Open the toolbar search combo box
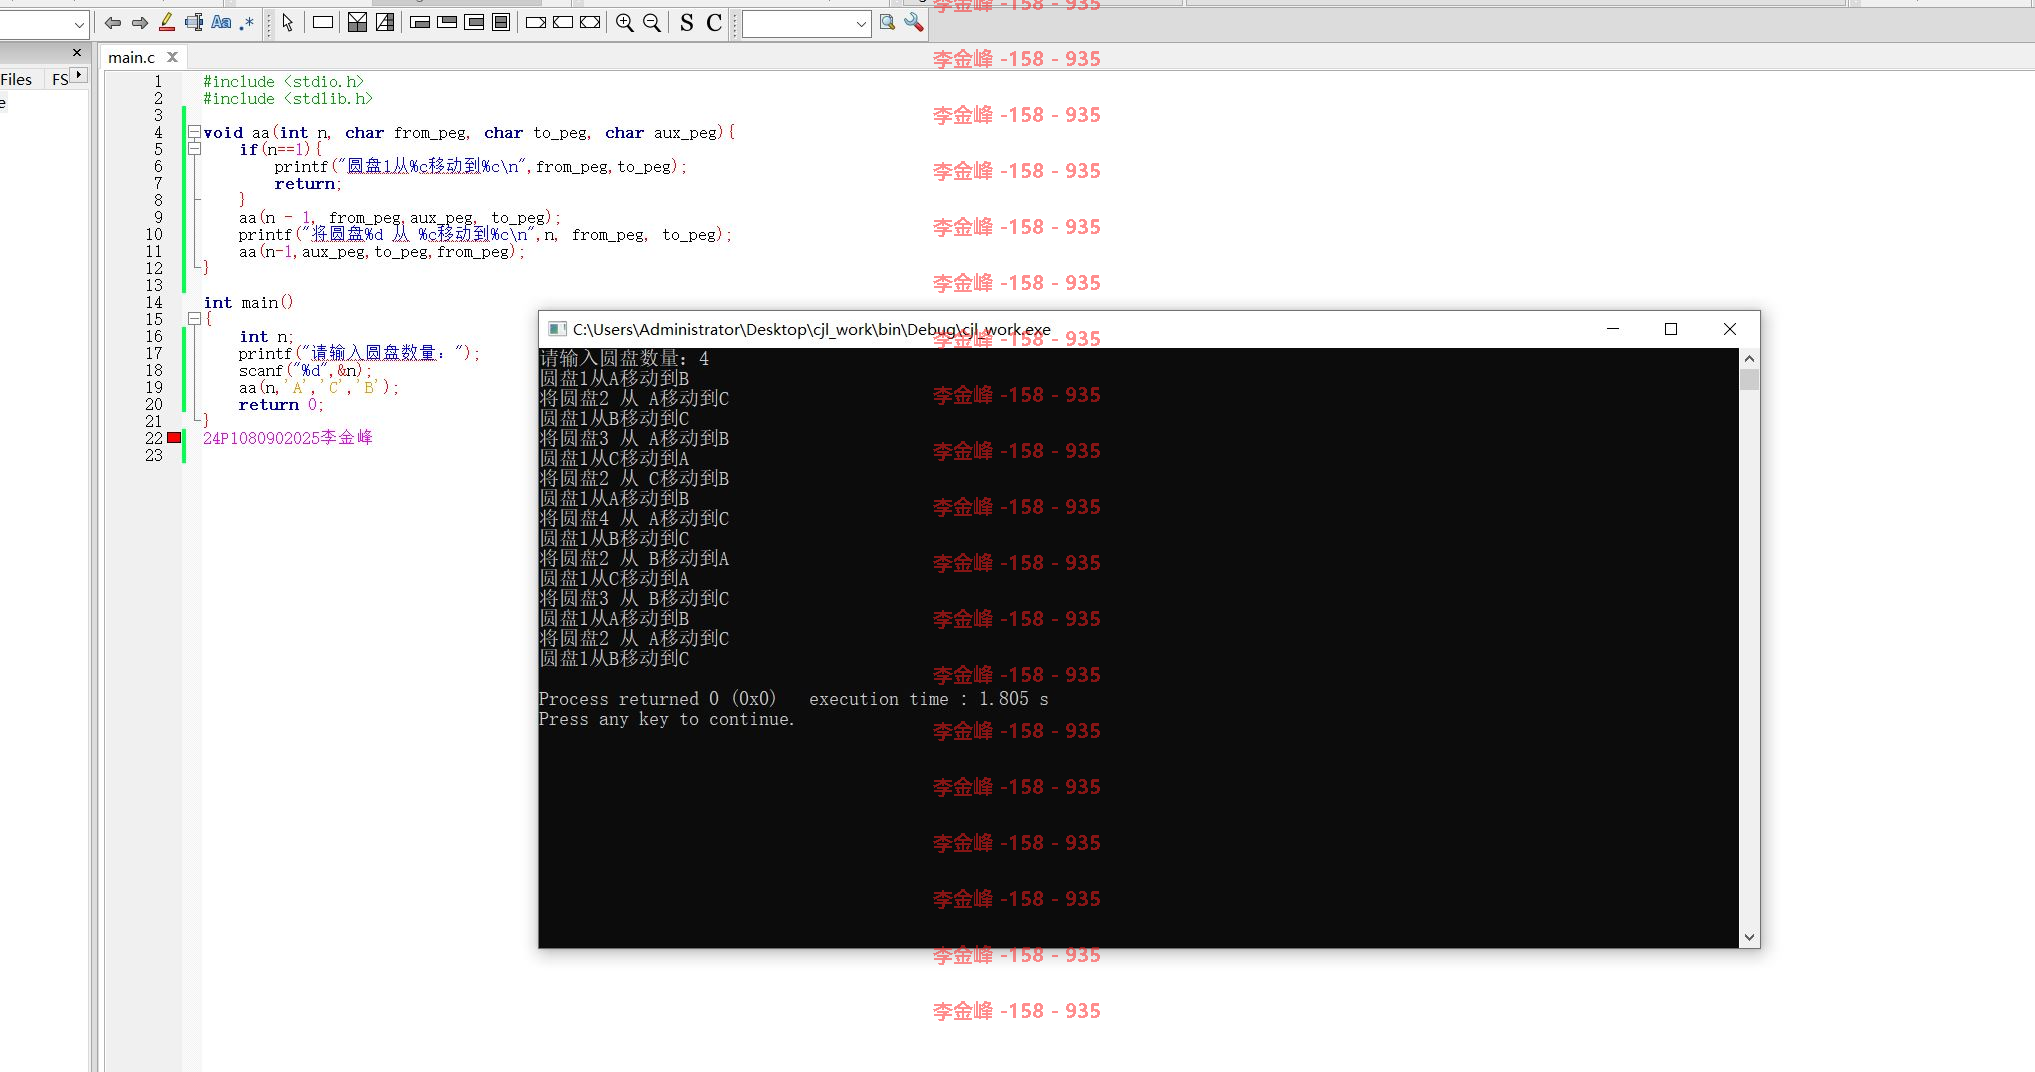Viewport: 2035px width, 1072px height. tap(806, 23)
